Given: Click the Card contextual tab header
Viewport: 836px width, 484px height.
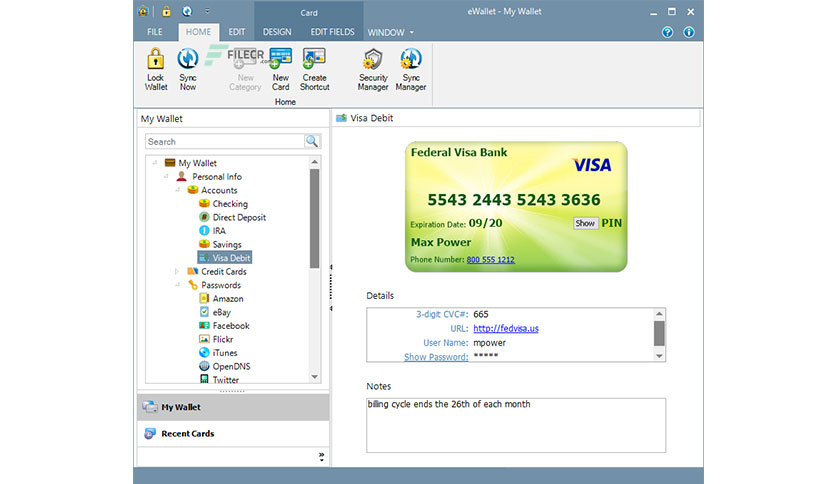Looking at the screenshot, I should tap(309, 13).
